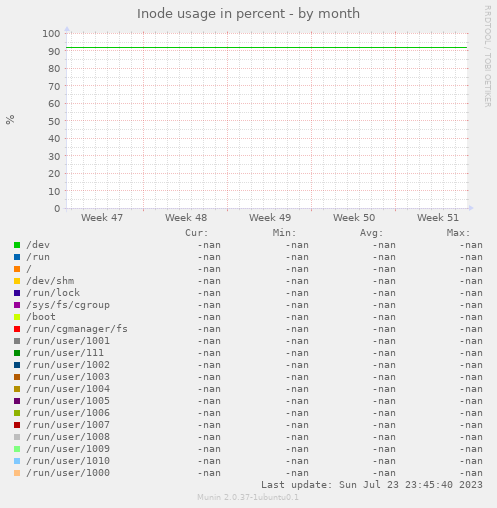Select the /dev legend label
Screen dimensions: 497x508
pos(38,245)
